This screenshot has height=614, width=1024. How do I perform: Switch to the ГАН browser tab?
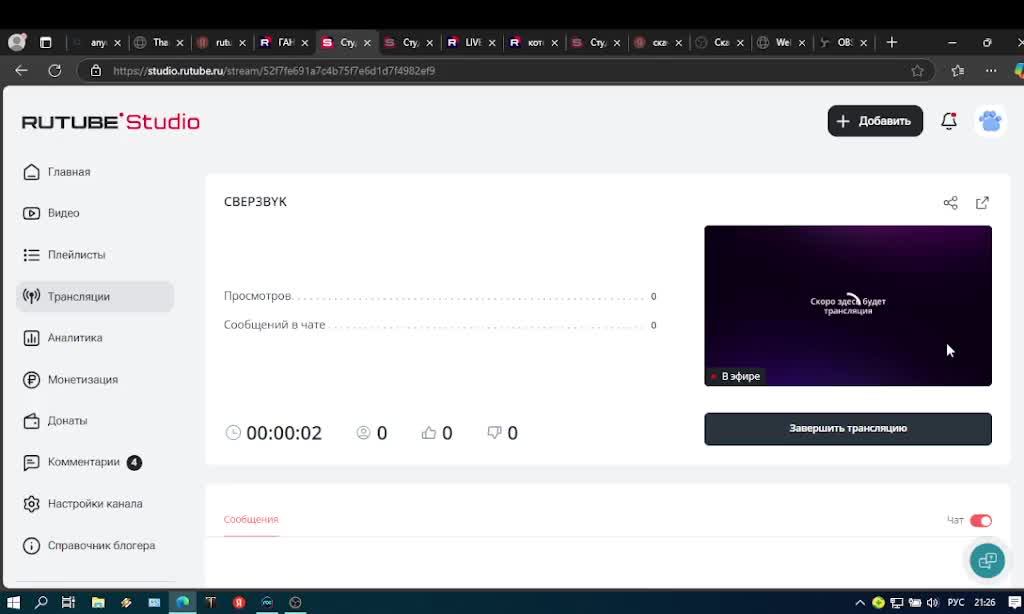(285, 42)
